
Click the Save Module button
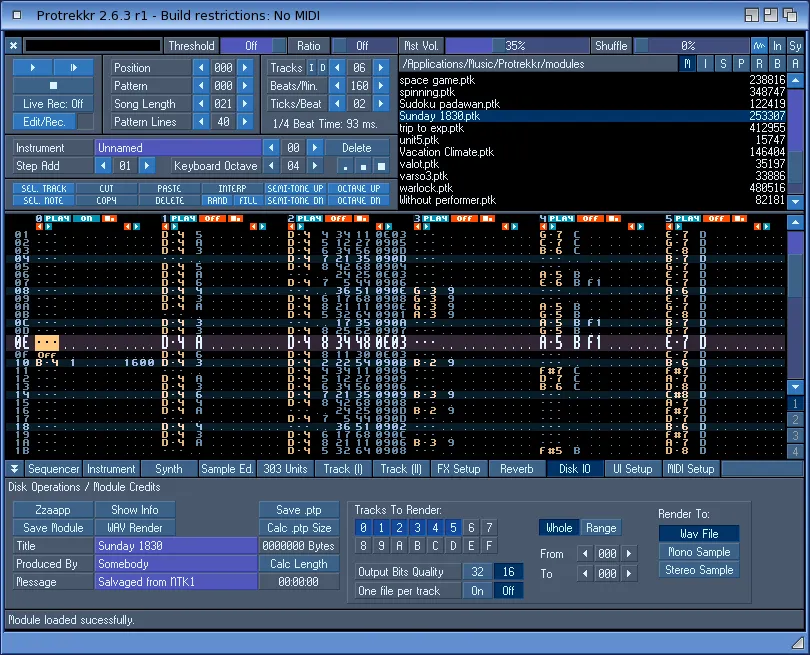(x=53, y=528)
